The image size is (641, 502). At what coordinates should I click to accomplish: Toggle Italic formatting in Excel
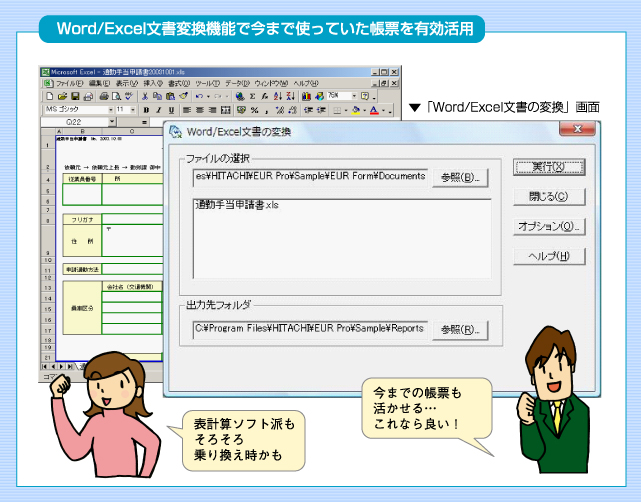[x=159, y=110]
